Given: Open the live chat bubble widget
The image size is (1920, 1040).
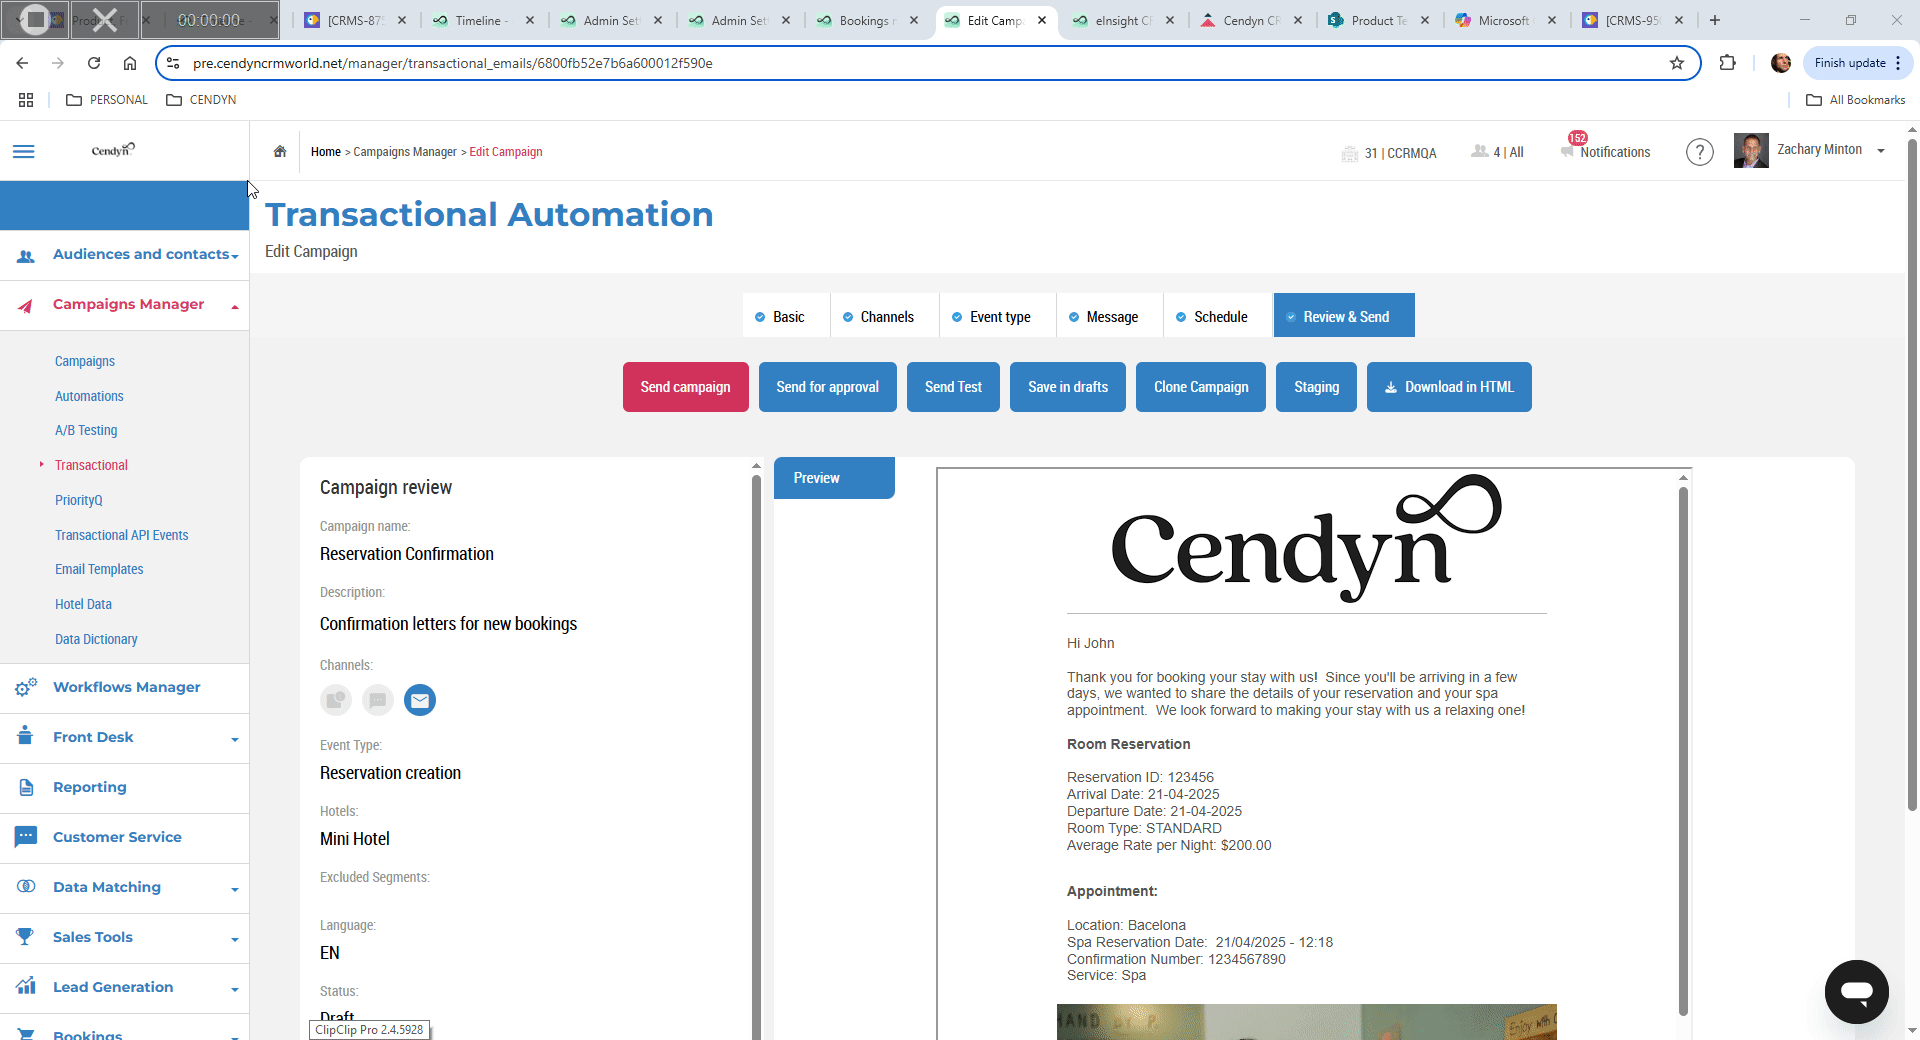Looking at the screenshot, I should click(x=1856, y=992).
